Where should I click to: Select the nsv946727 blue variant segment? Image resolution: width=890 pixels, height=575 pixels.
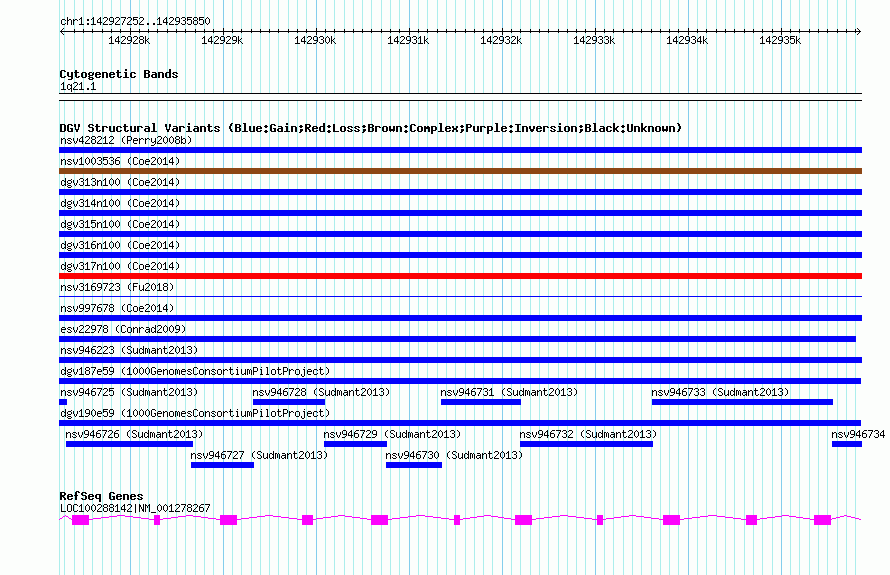click(222, 465)
